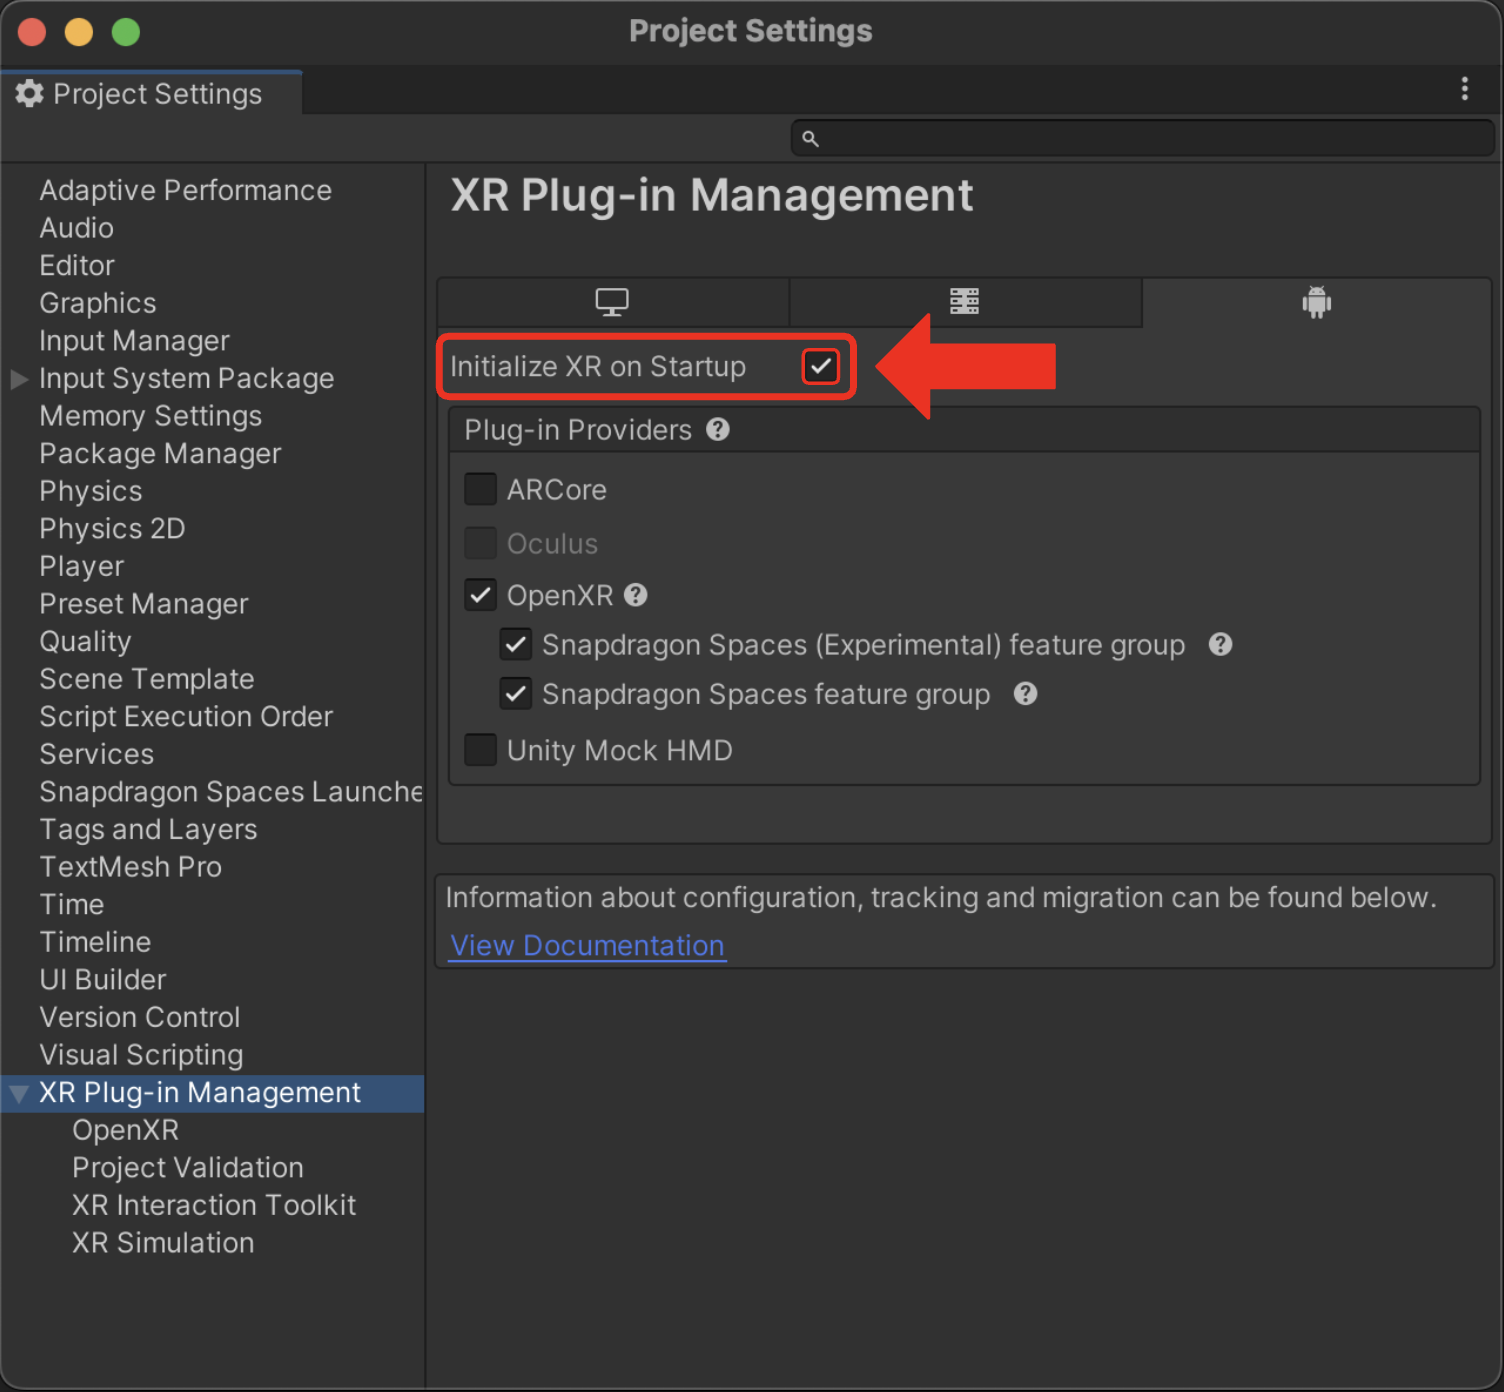Select Package Manager settings
The height and width of the screenshot is (1392, 1504).
[x=160, y=454]
